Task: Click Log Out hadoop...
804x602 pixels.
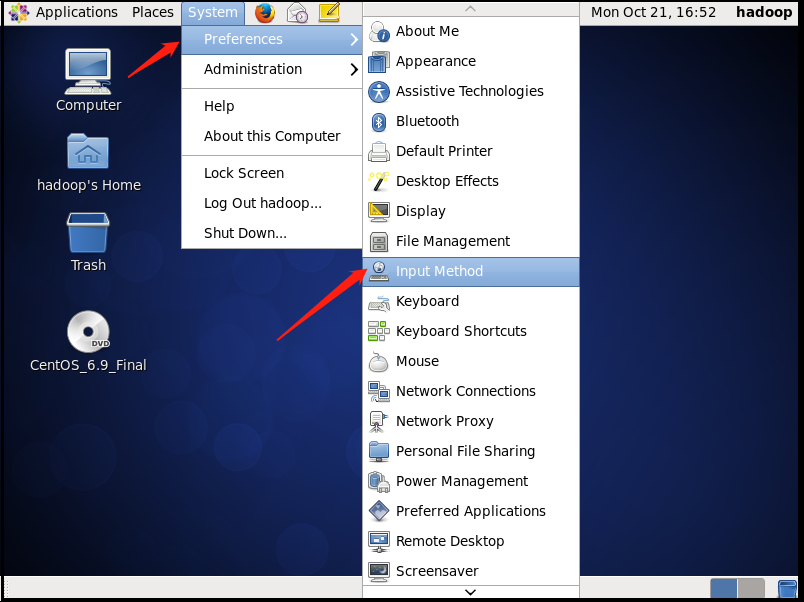Action: click(x=272, y=204)
